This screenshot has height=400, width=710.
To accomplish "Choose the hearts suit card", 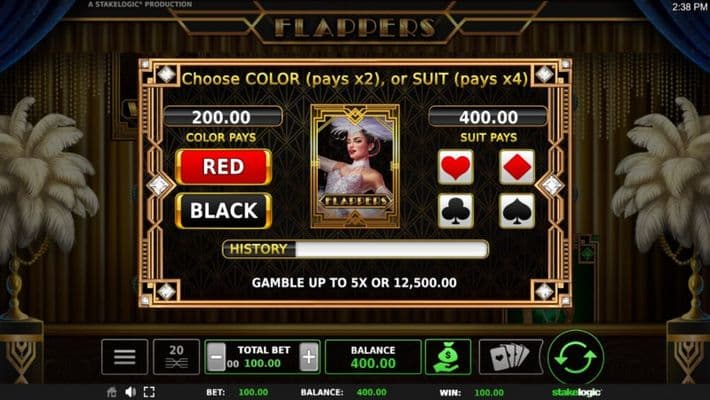I will [x=456, y=167].
